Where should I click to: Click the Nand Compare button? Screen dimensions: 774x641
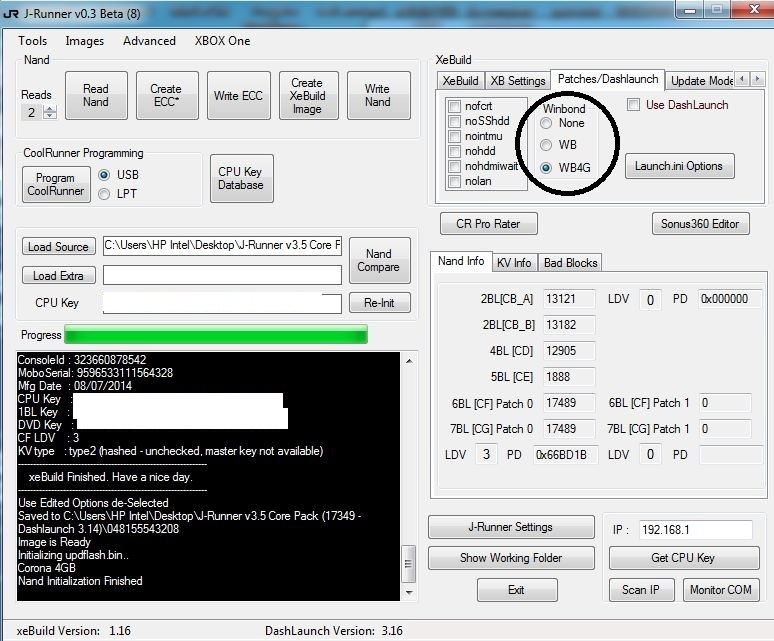[x=379, y=260]
